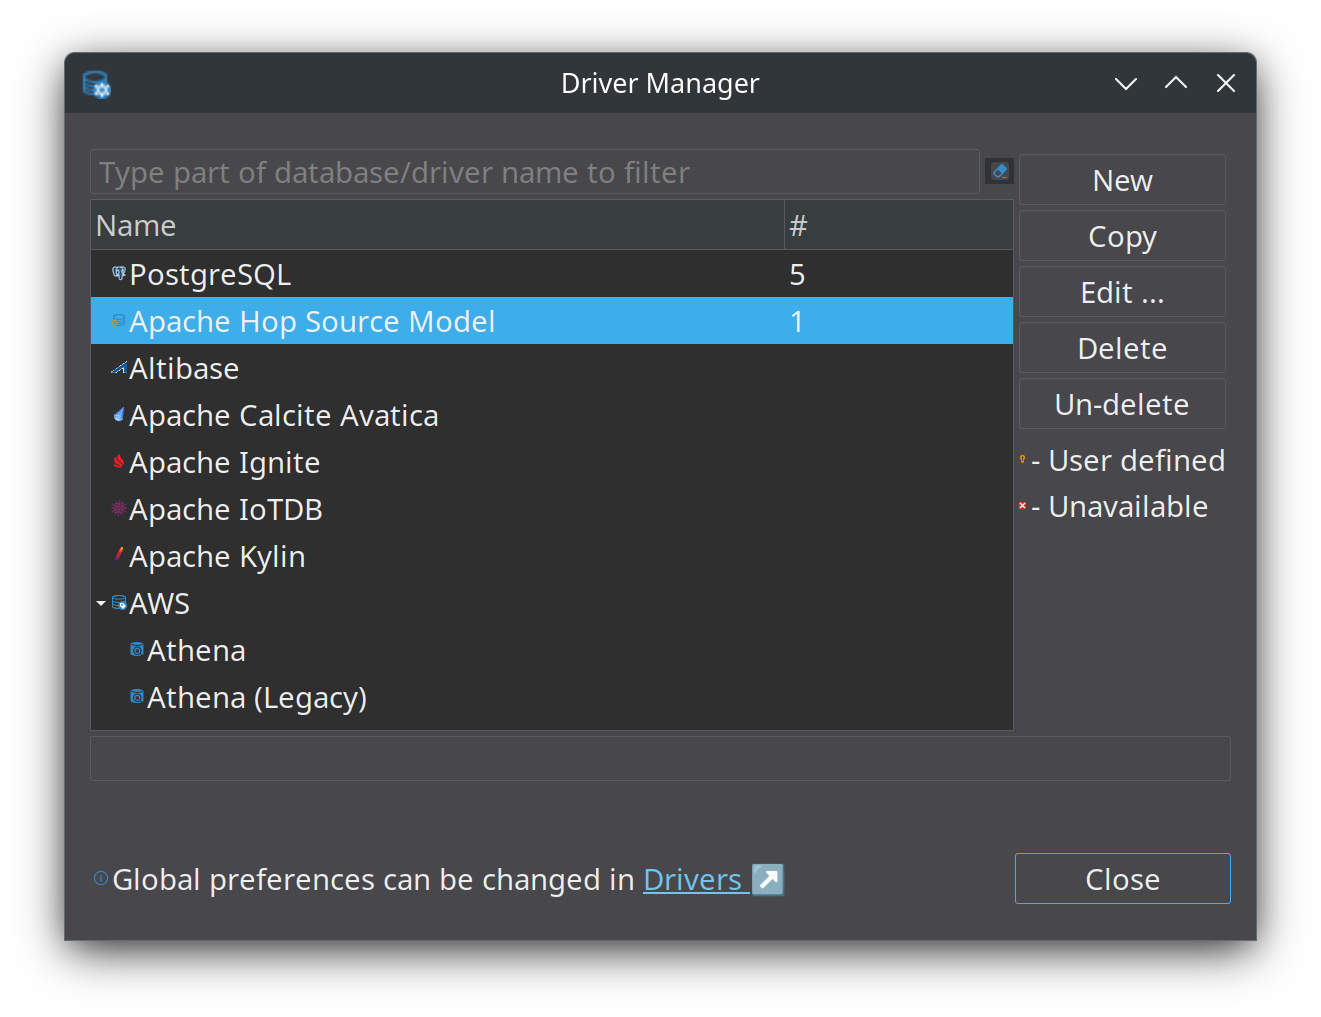Click the Athena driver icon

(x=137, y=650)
